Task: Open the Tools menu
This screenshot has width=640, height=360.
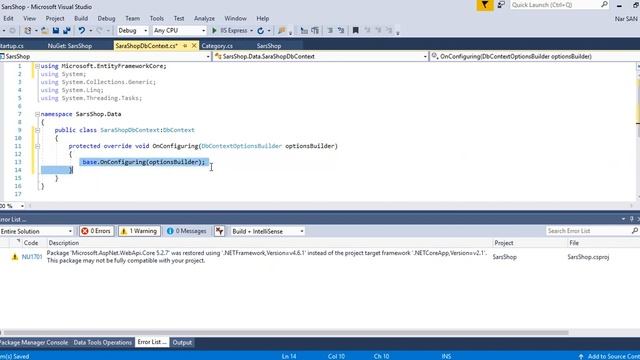Action: pyautogui.click(x=156, y=19)
